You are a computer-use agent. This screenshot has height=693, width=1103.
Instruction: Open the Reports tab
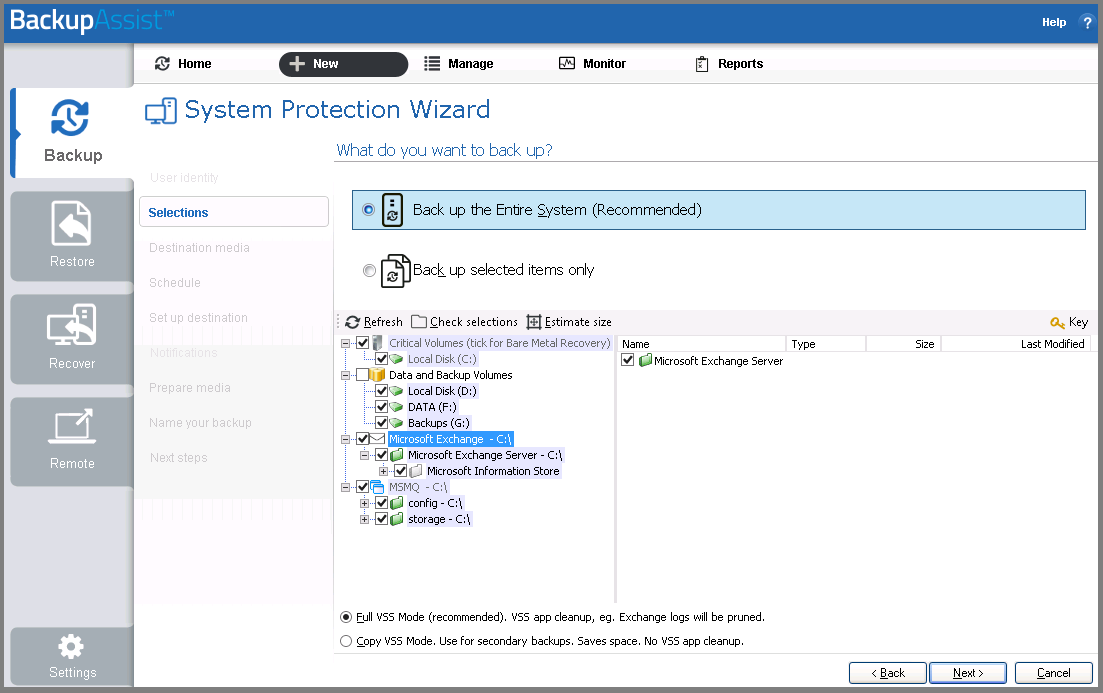729,64
